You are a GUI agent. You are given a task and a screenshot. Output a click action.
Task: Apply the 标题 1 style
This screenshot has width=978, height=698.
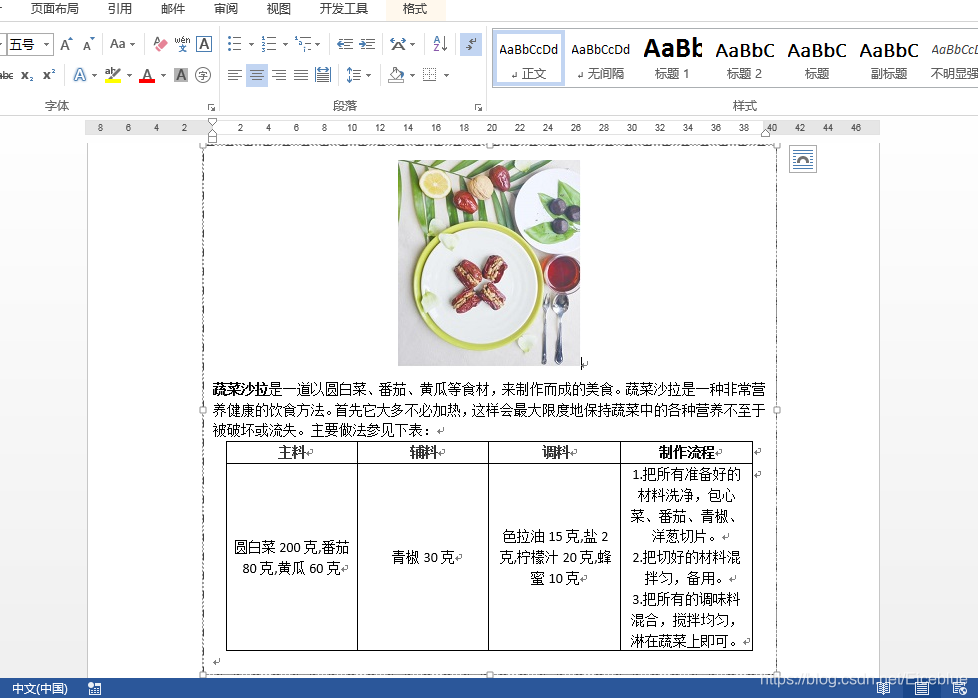tap(672, 58)
